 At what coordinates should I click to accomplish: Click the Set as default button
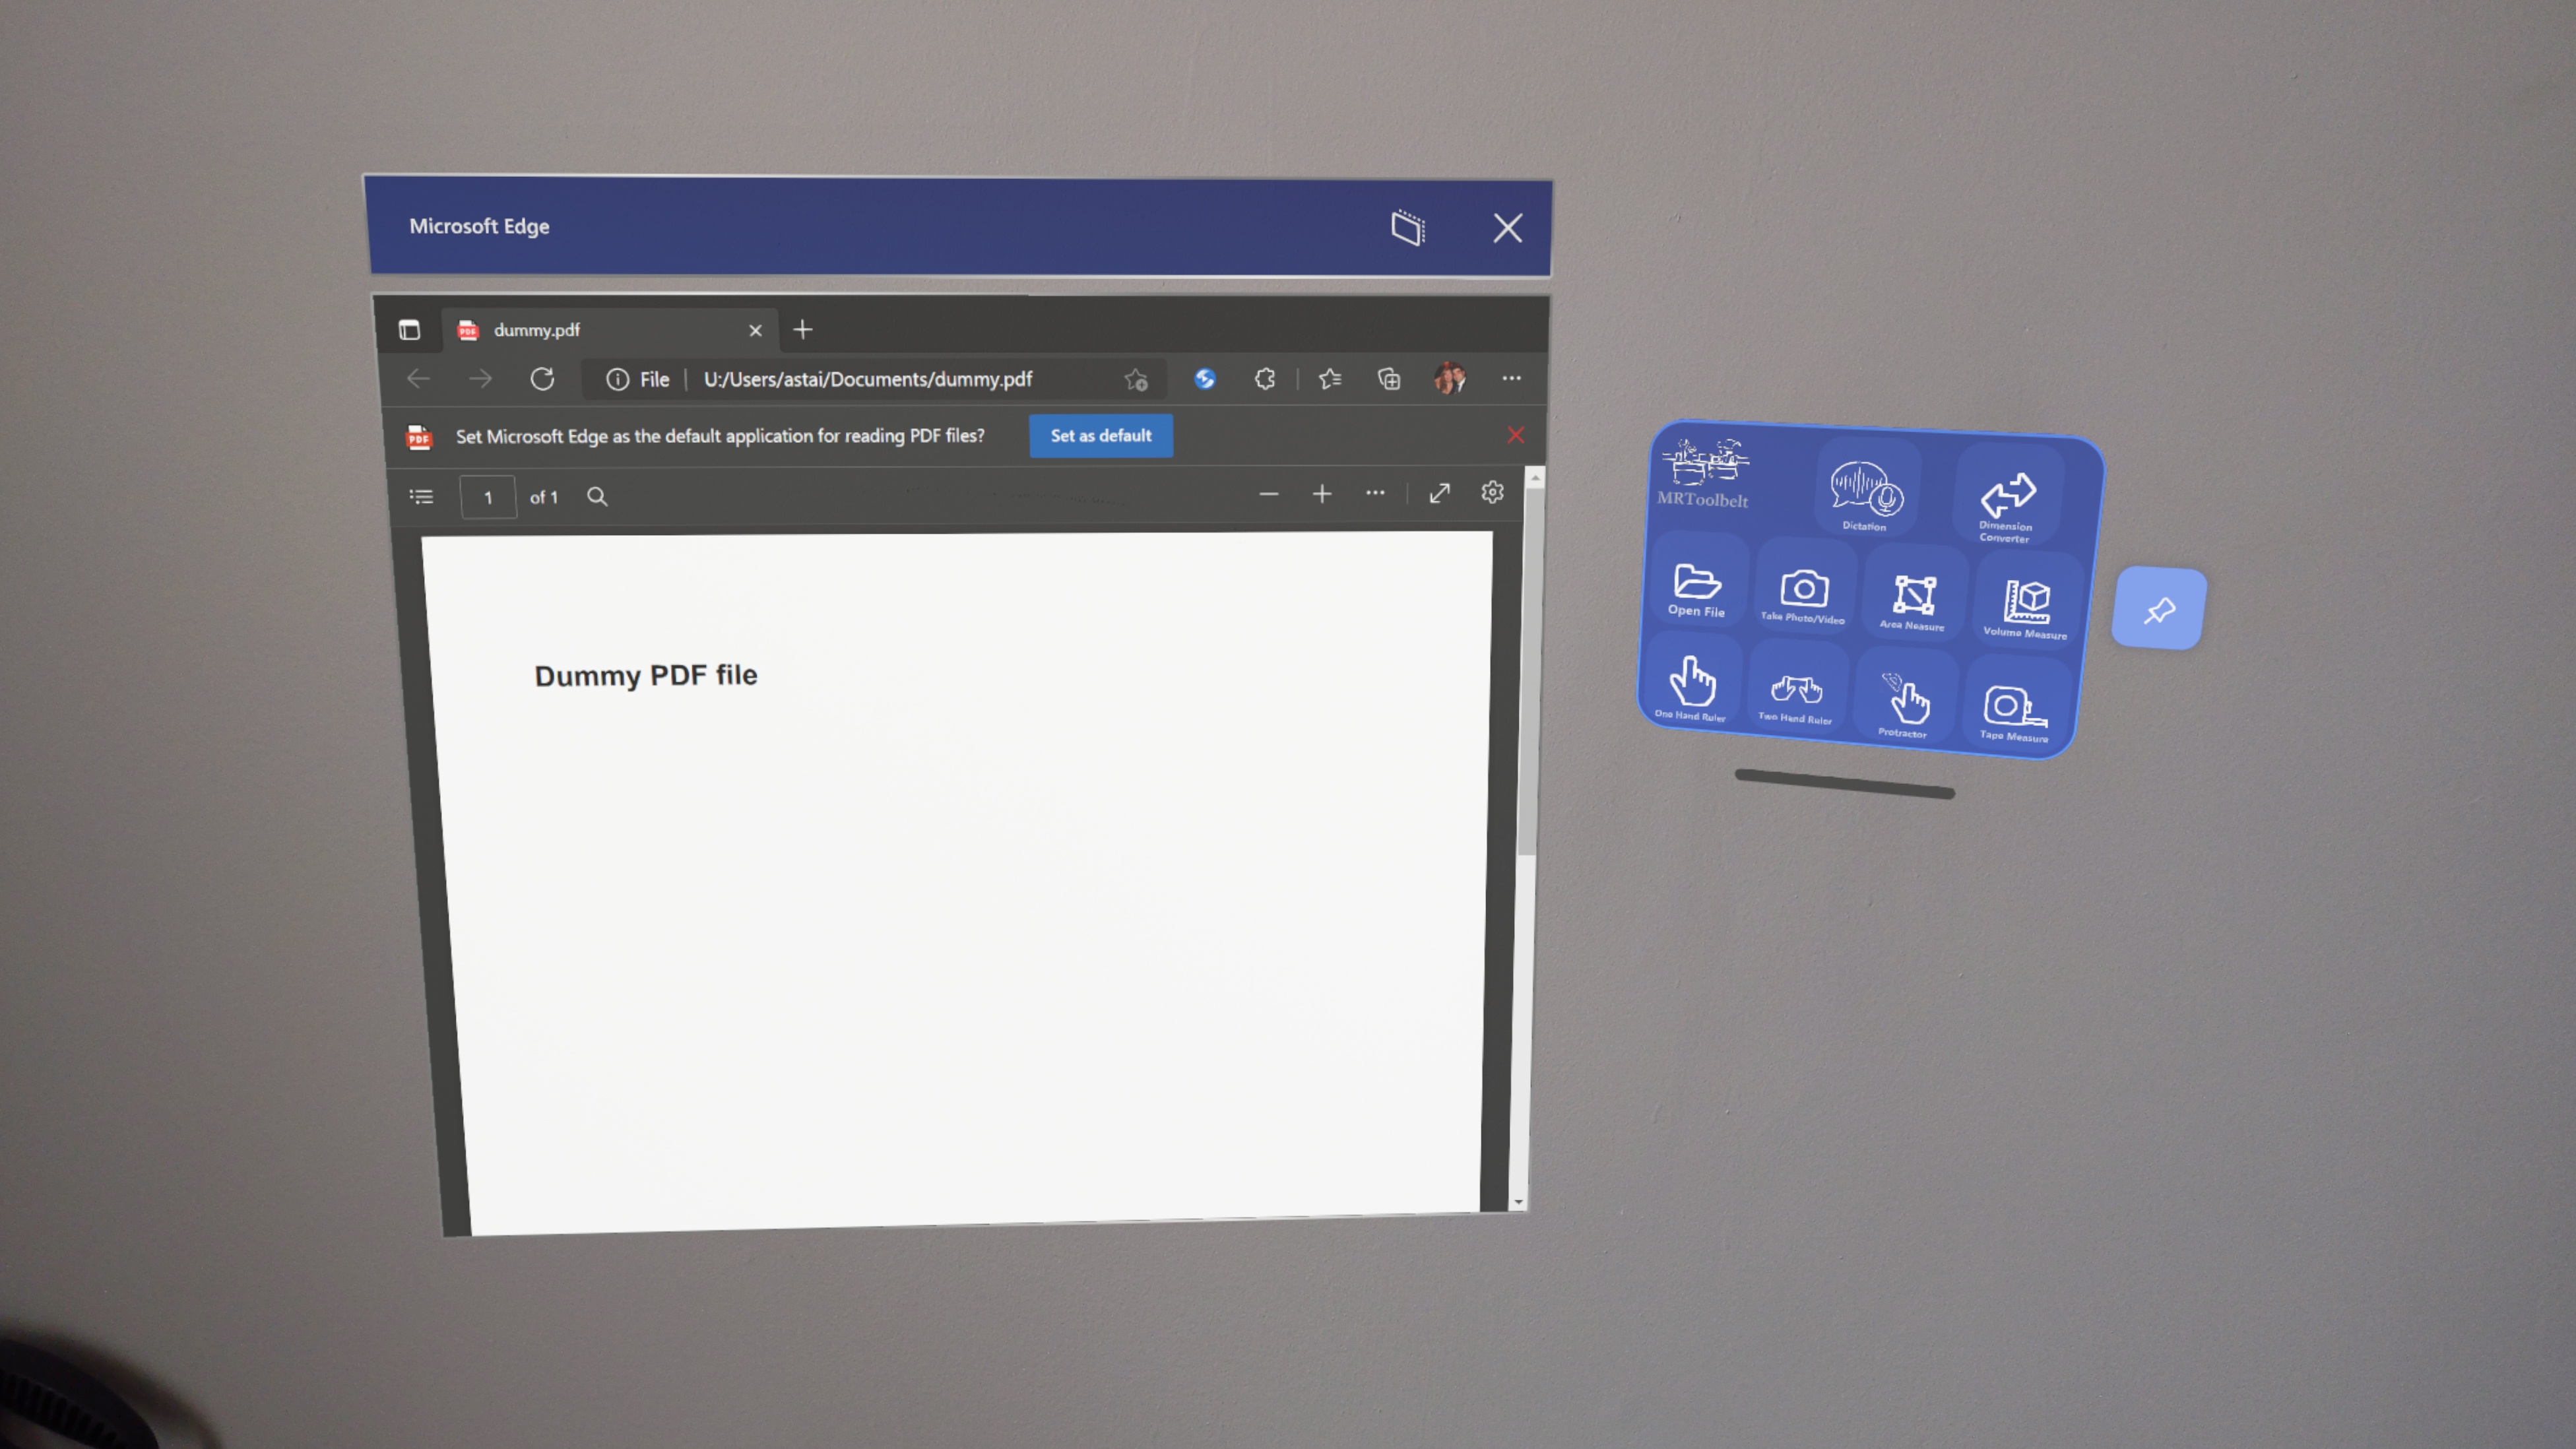coord(1100,436)
